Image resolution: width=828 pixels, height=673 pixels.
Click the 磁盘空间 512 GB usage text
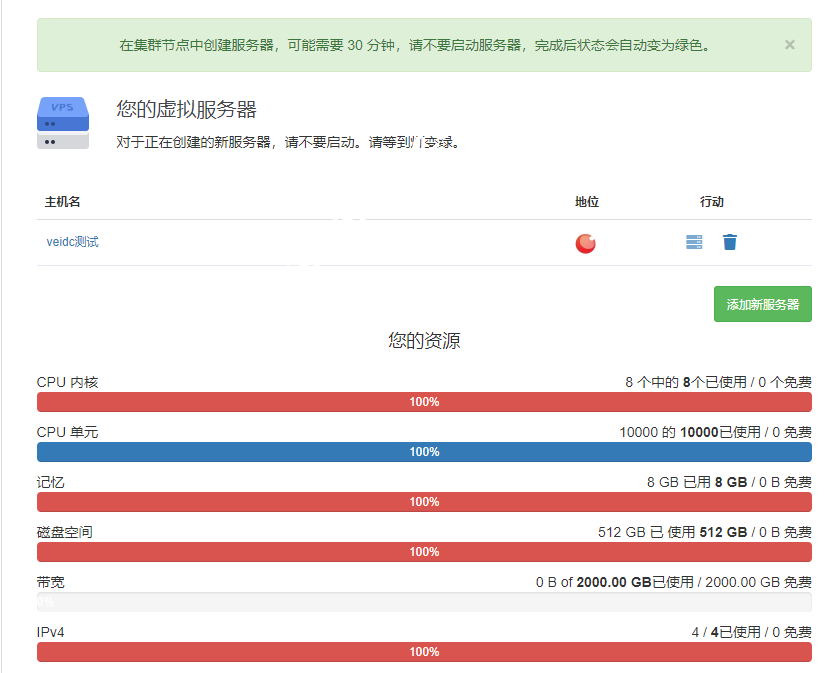point(704,532)
